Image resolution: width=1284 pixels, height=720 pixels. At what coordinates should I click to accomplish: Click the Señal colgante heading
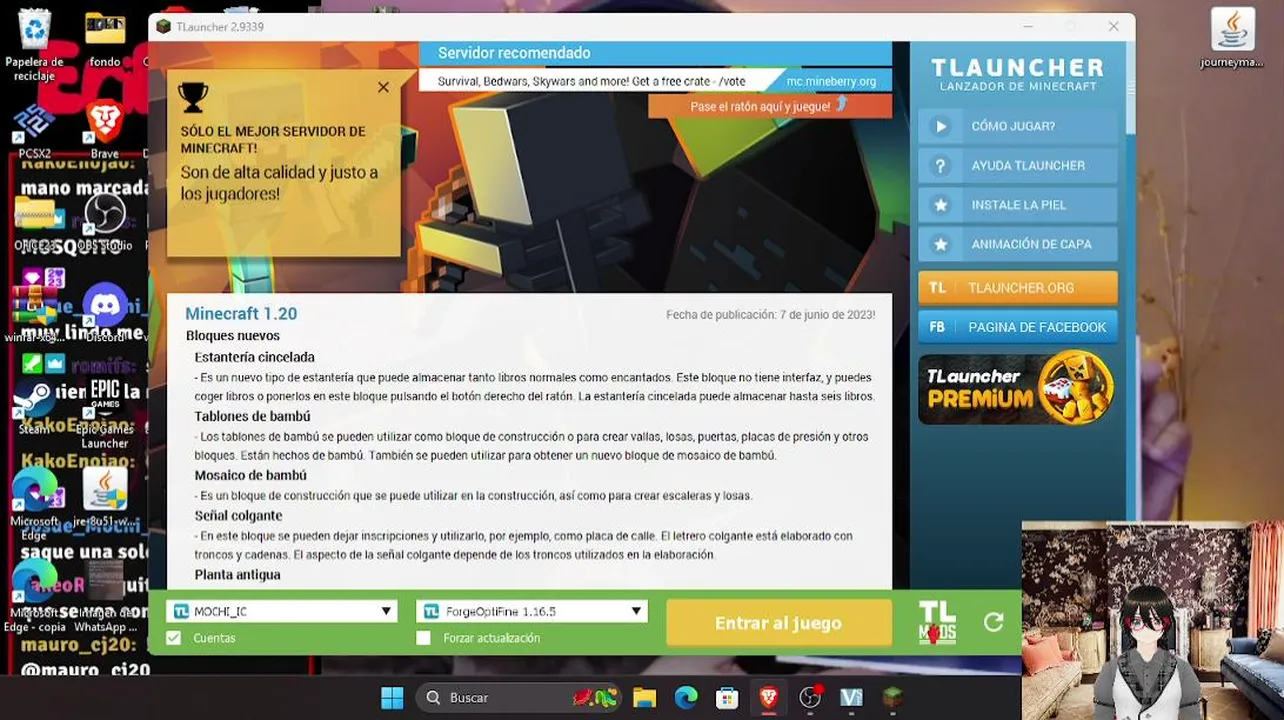click(x=238, y=516)
